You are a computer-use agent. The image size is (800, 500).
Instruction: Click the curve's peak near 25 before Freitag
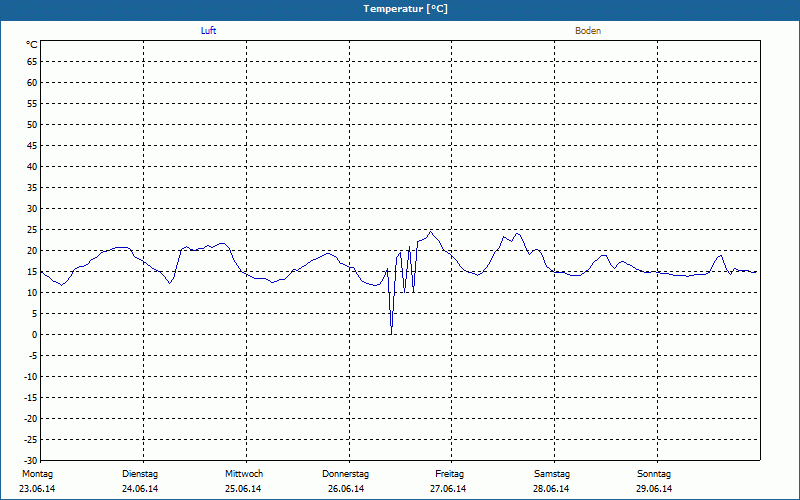tap(431, 232)
